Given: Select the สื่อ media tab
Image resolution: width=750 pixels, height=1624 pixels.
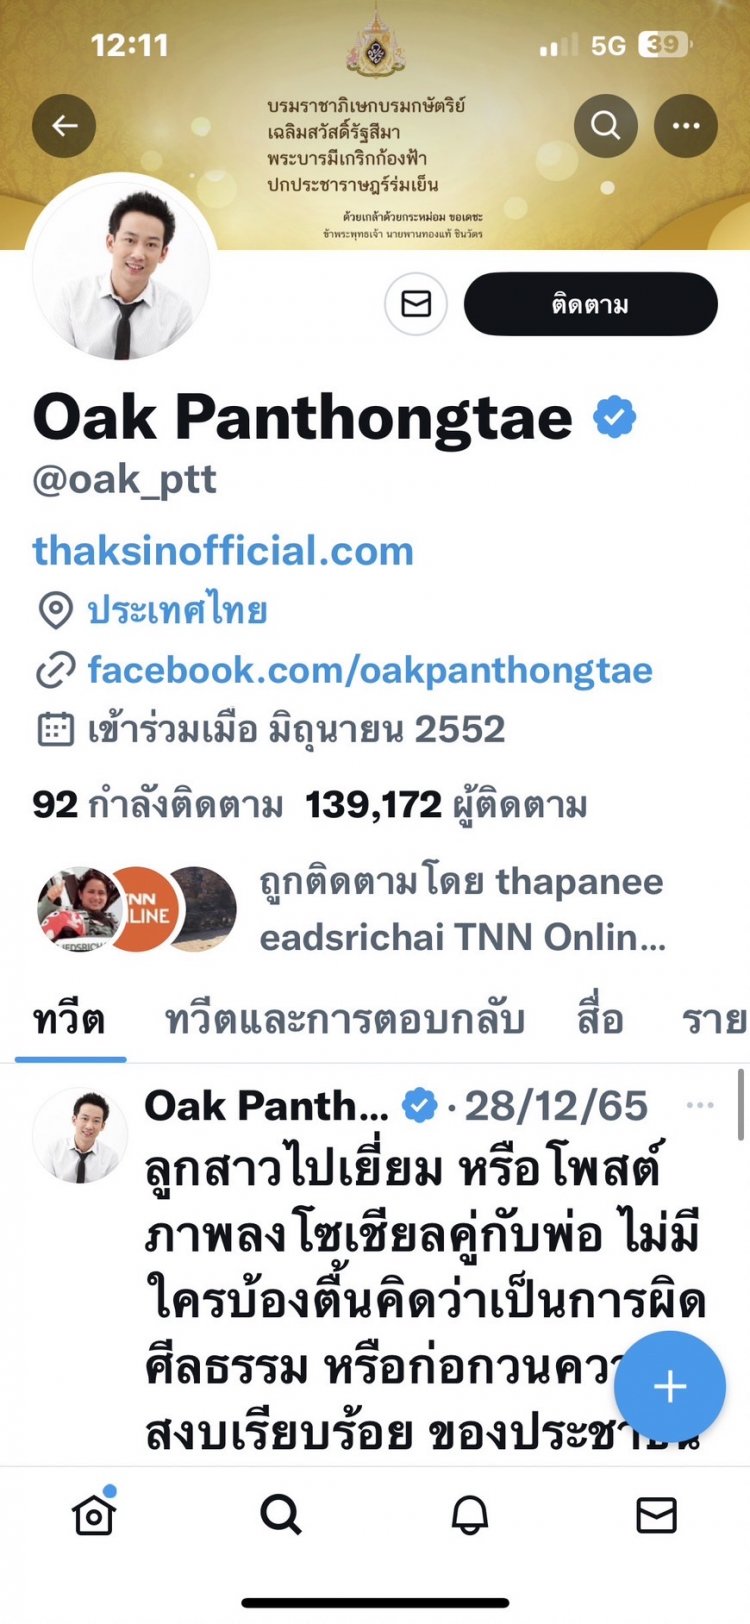Looking at the screenshot, I should (x=600, y=1020).
